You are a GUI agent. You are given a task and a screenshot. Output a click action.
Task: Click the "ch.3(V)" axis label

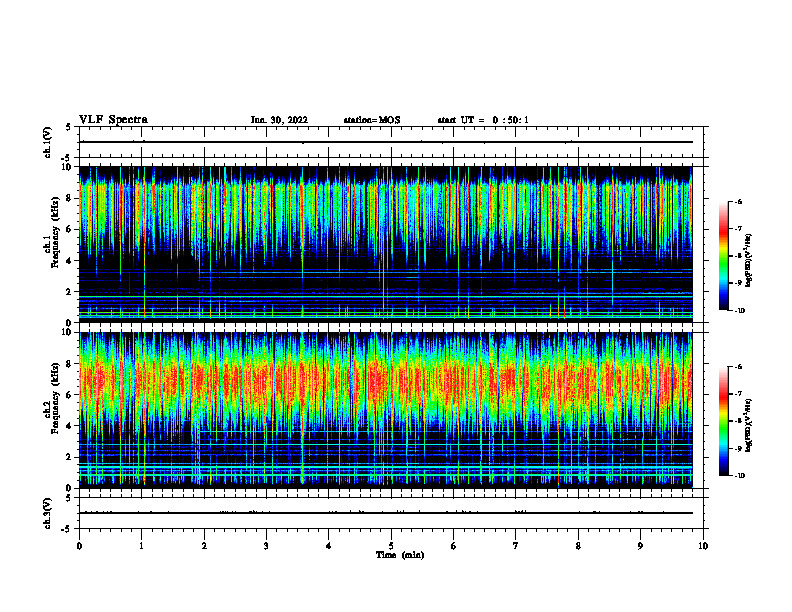(x=48, y=513)
